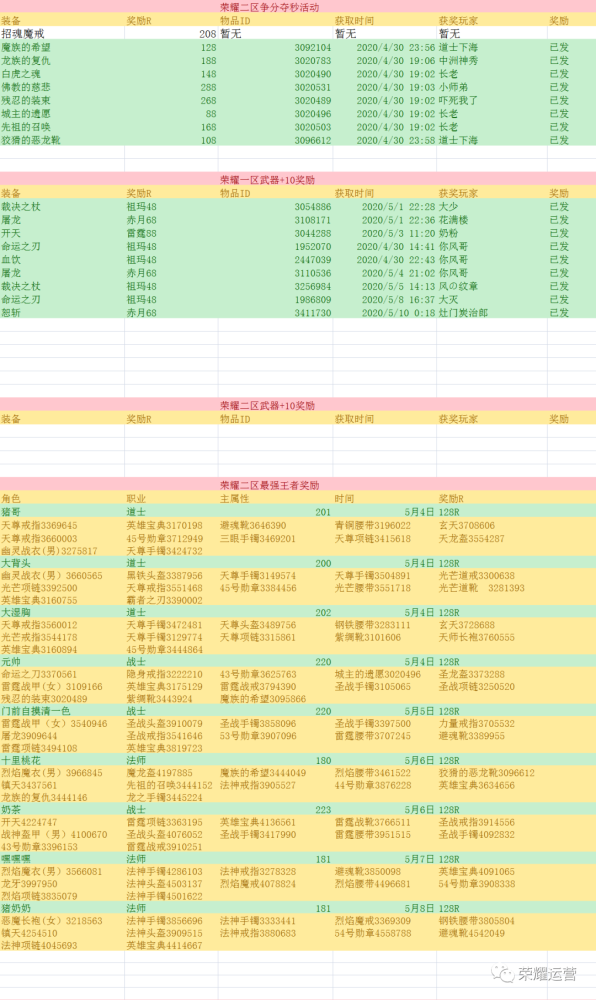Select the cell 隐身戒指3222210

tap(164, 674)
